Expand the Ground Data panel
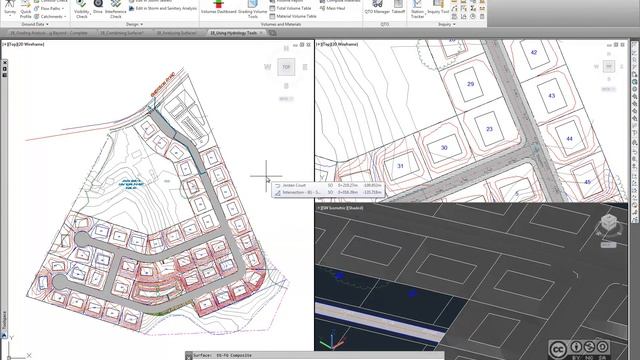This screenshot has height=360, width=640. (x=35, y=24)
